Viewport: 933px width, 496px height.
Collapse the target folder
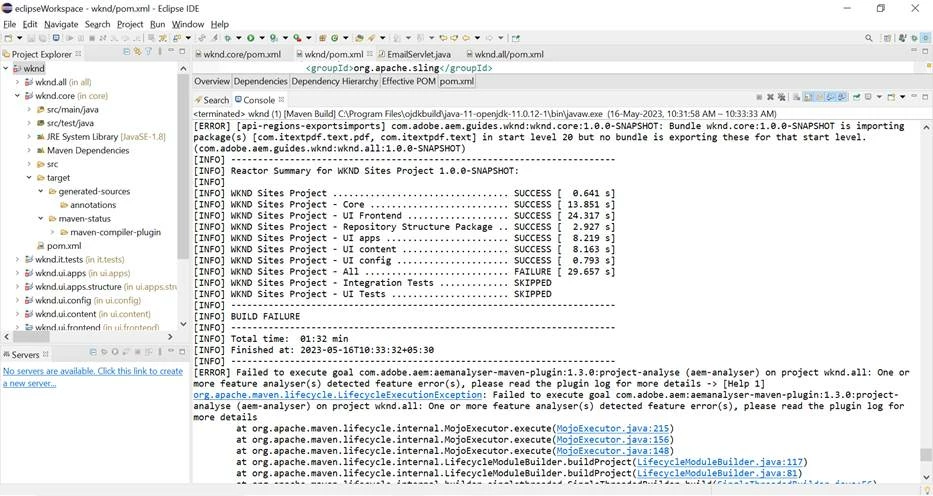(29, 178)
